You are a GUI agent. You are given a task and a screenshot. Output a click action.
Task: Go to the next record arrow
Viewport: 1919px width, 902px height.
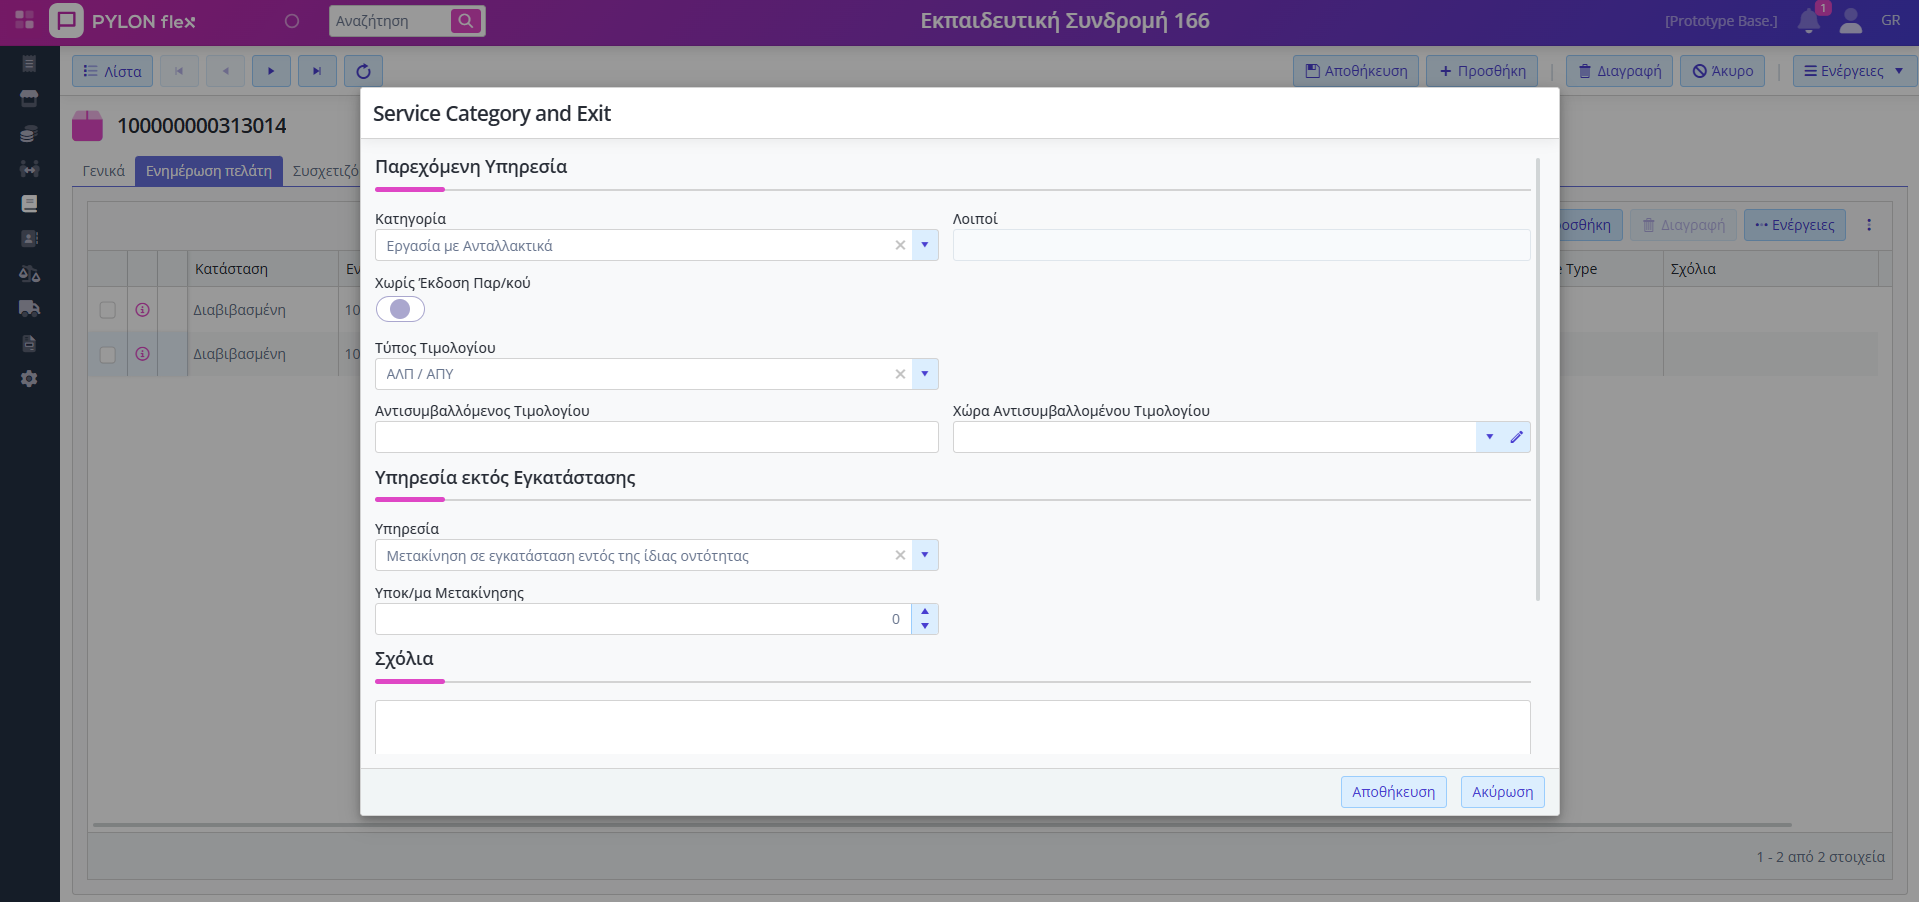point(271,71)
